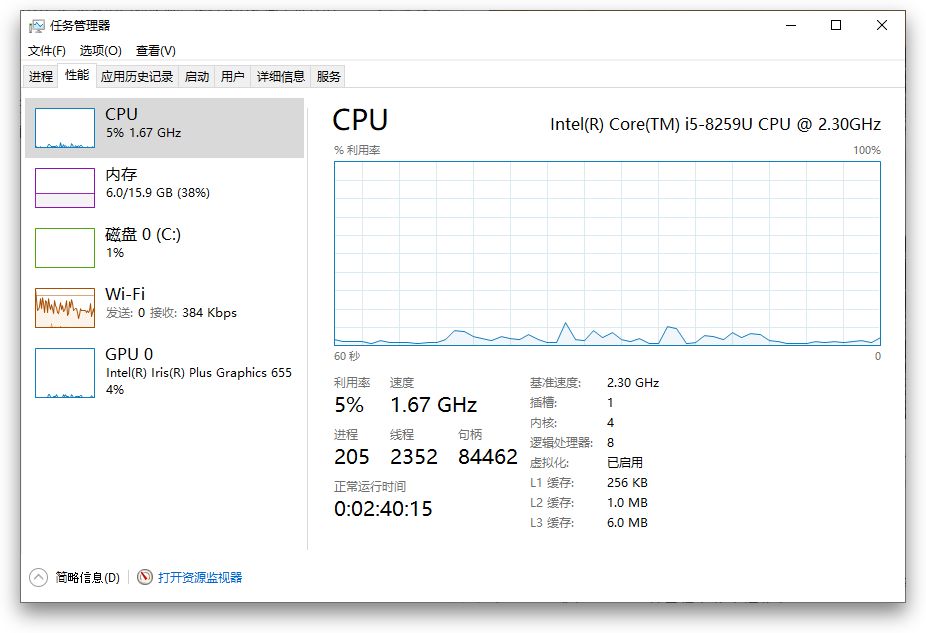The width and height of the screenshot is (926, 633).
Task: Select the 内存 memory graph thumbnail
Action: [65, 187]
